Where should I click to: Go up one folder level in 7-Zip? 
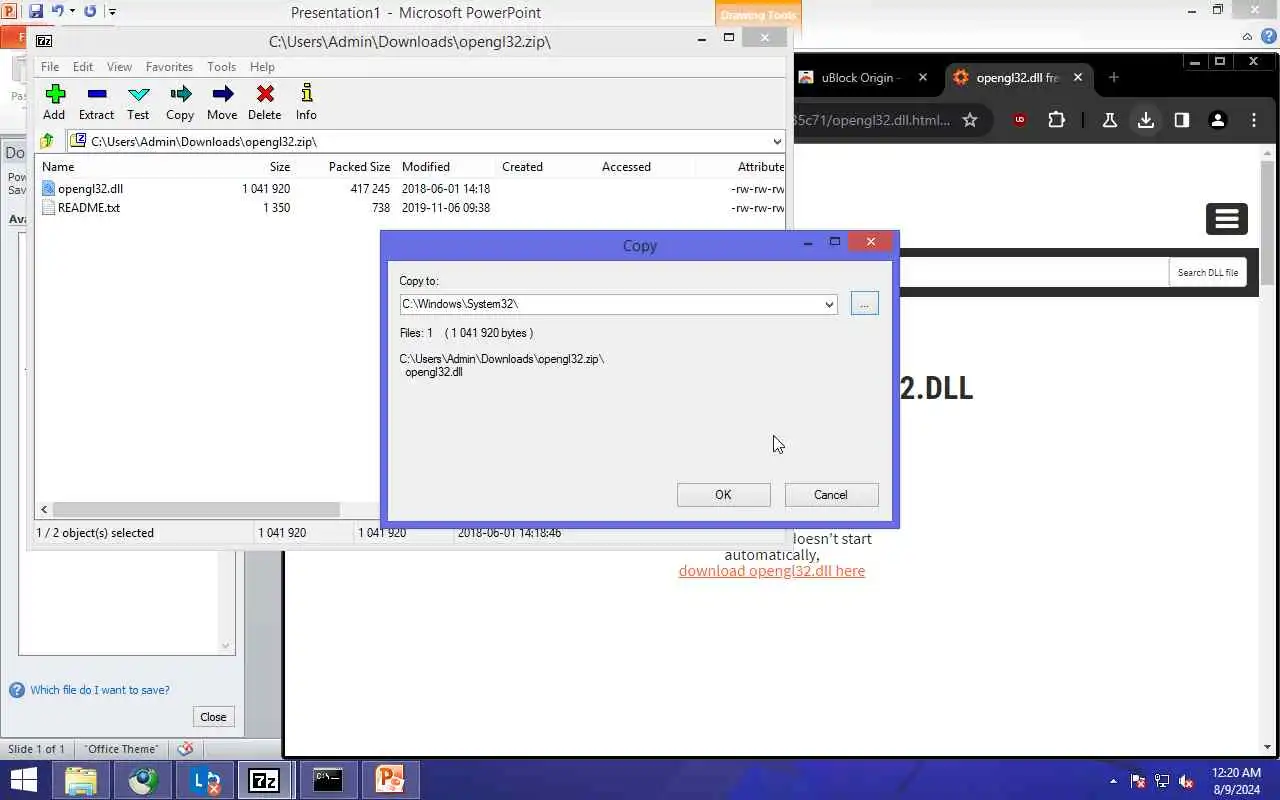47,141
